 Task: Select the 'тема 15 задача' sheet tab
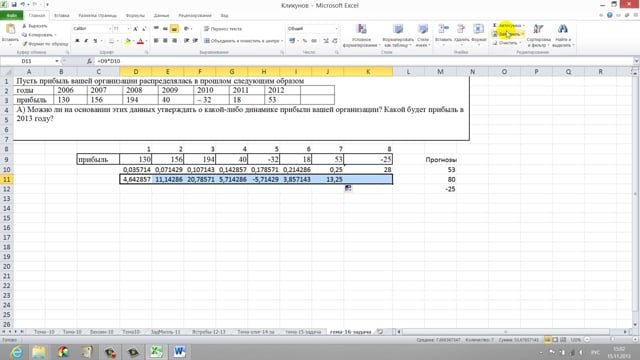pyautogui.click(x=303, y=332)
